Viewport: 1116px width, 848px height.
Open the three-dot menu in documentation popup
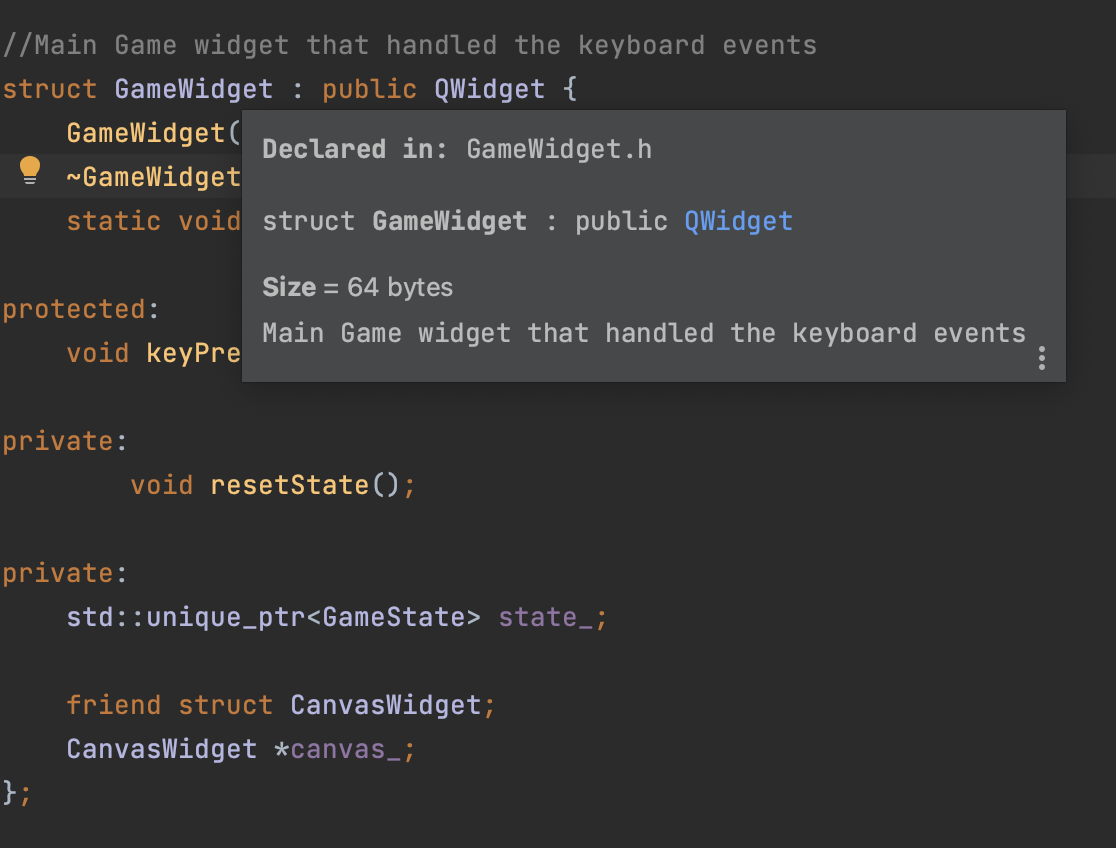(1041, 358)
